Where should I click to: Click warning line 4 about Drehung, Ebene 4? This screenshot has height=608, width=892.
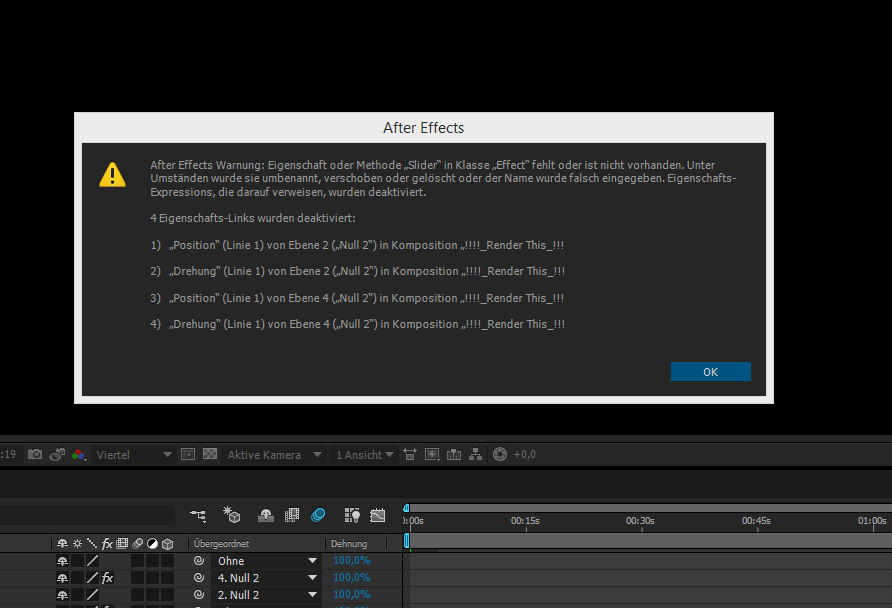358,324
